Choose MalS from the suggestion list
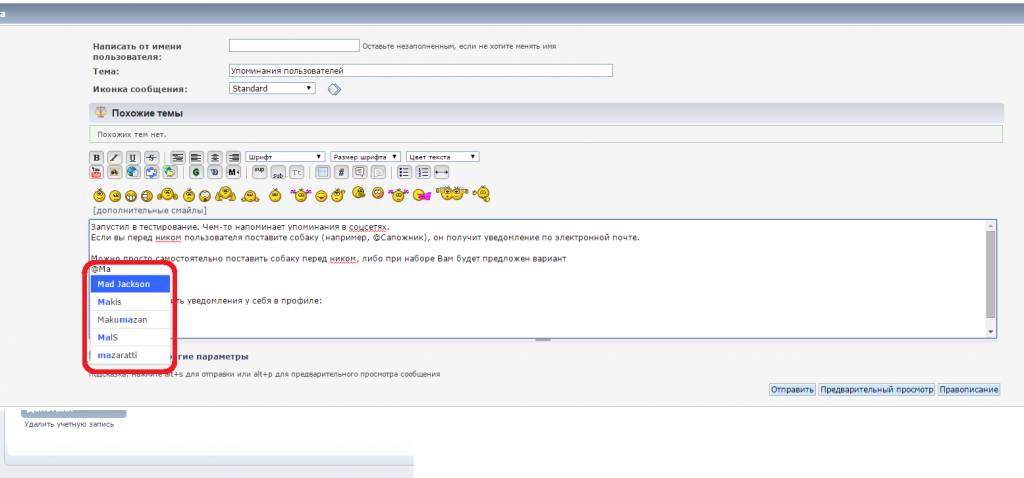This screenshot has width=1024, height=478. (130, 337)
